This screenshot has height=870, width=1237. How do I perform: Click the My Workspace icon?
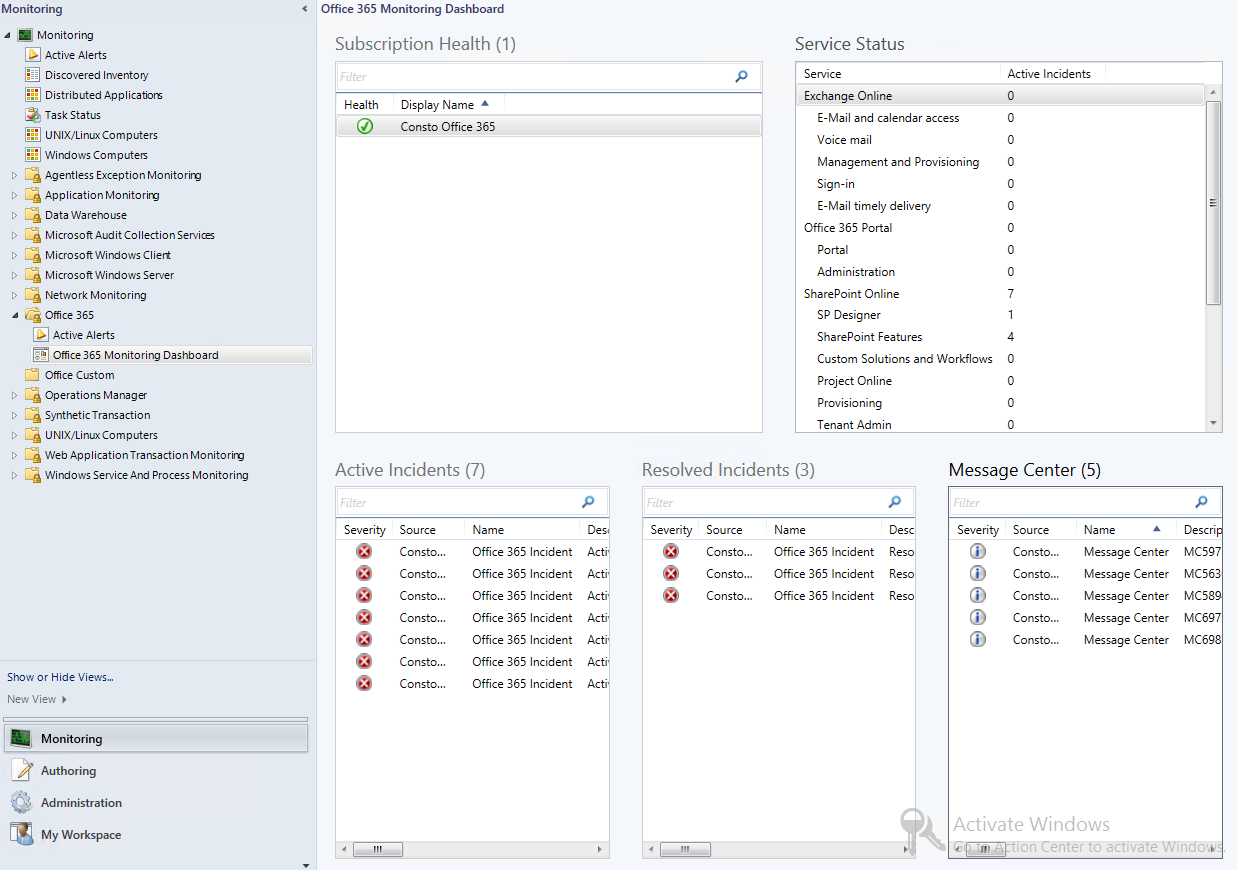tap(20, 834)
